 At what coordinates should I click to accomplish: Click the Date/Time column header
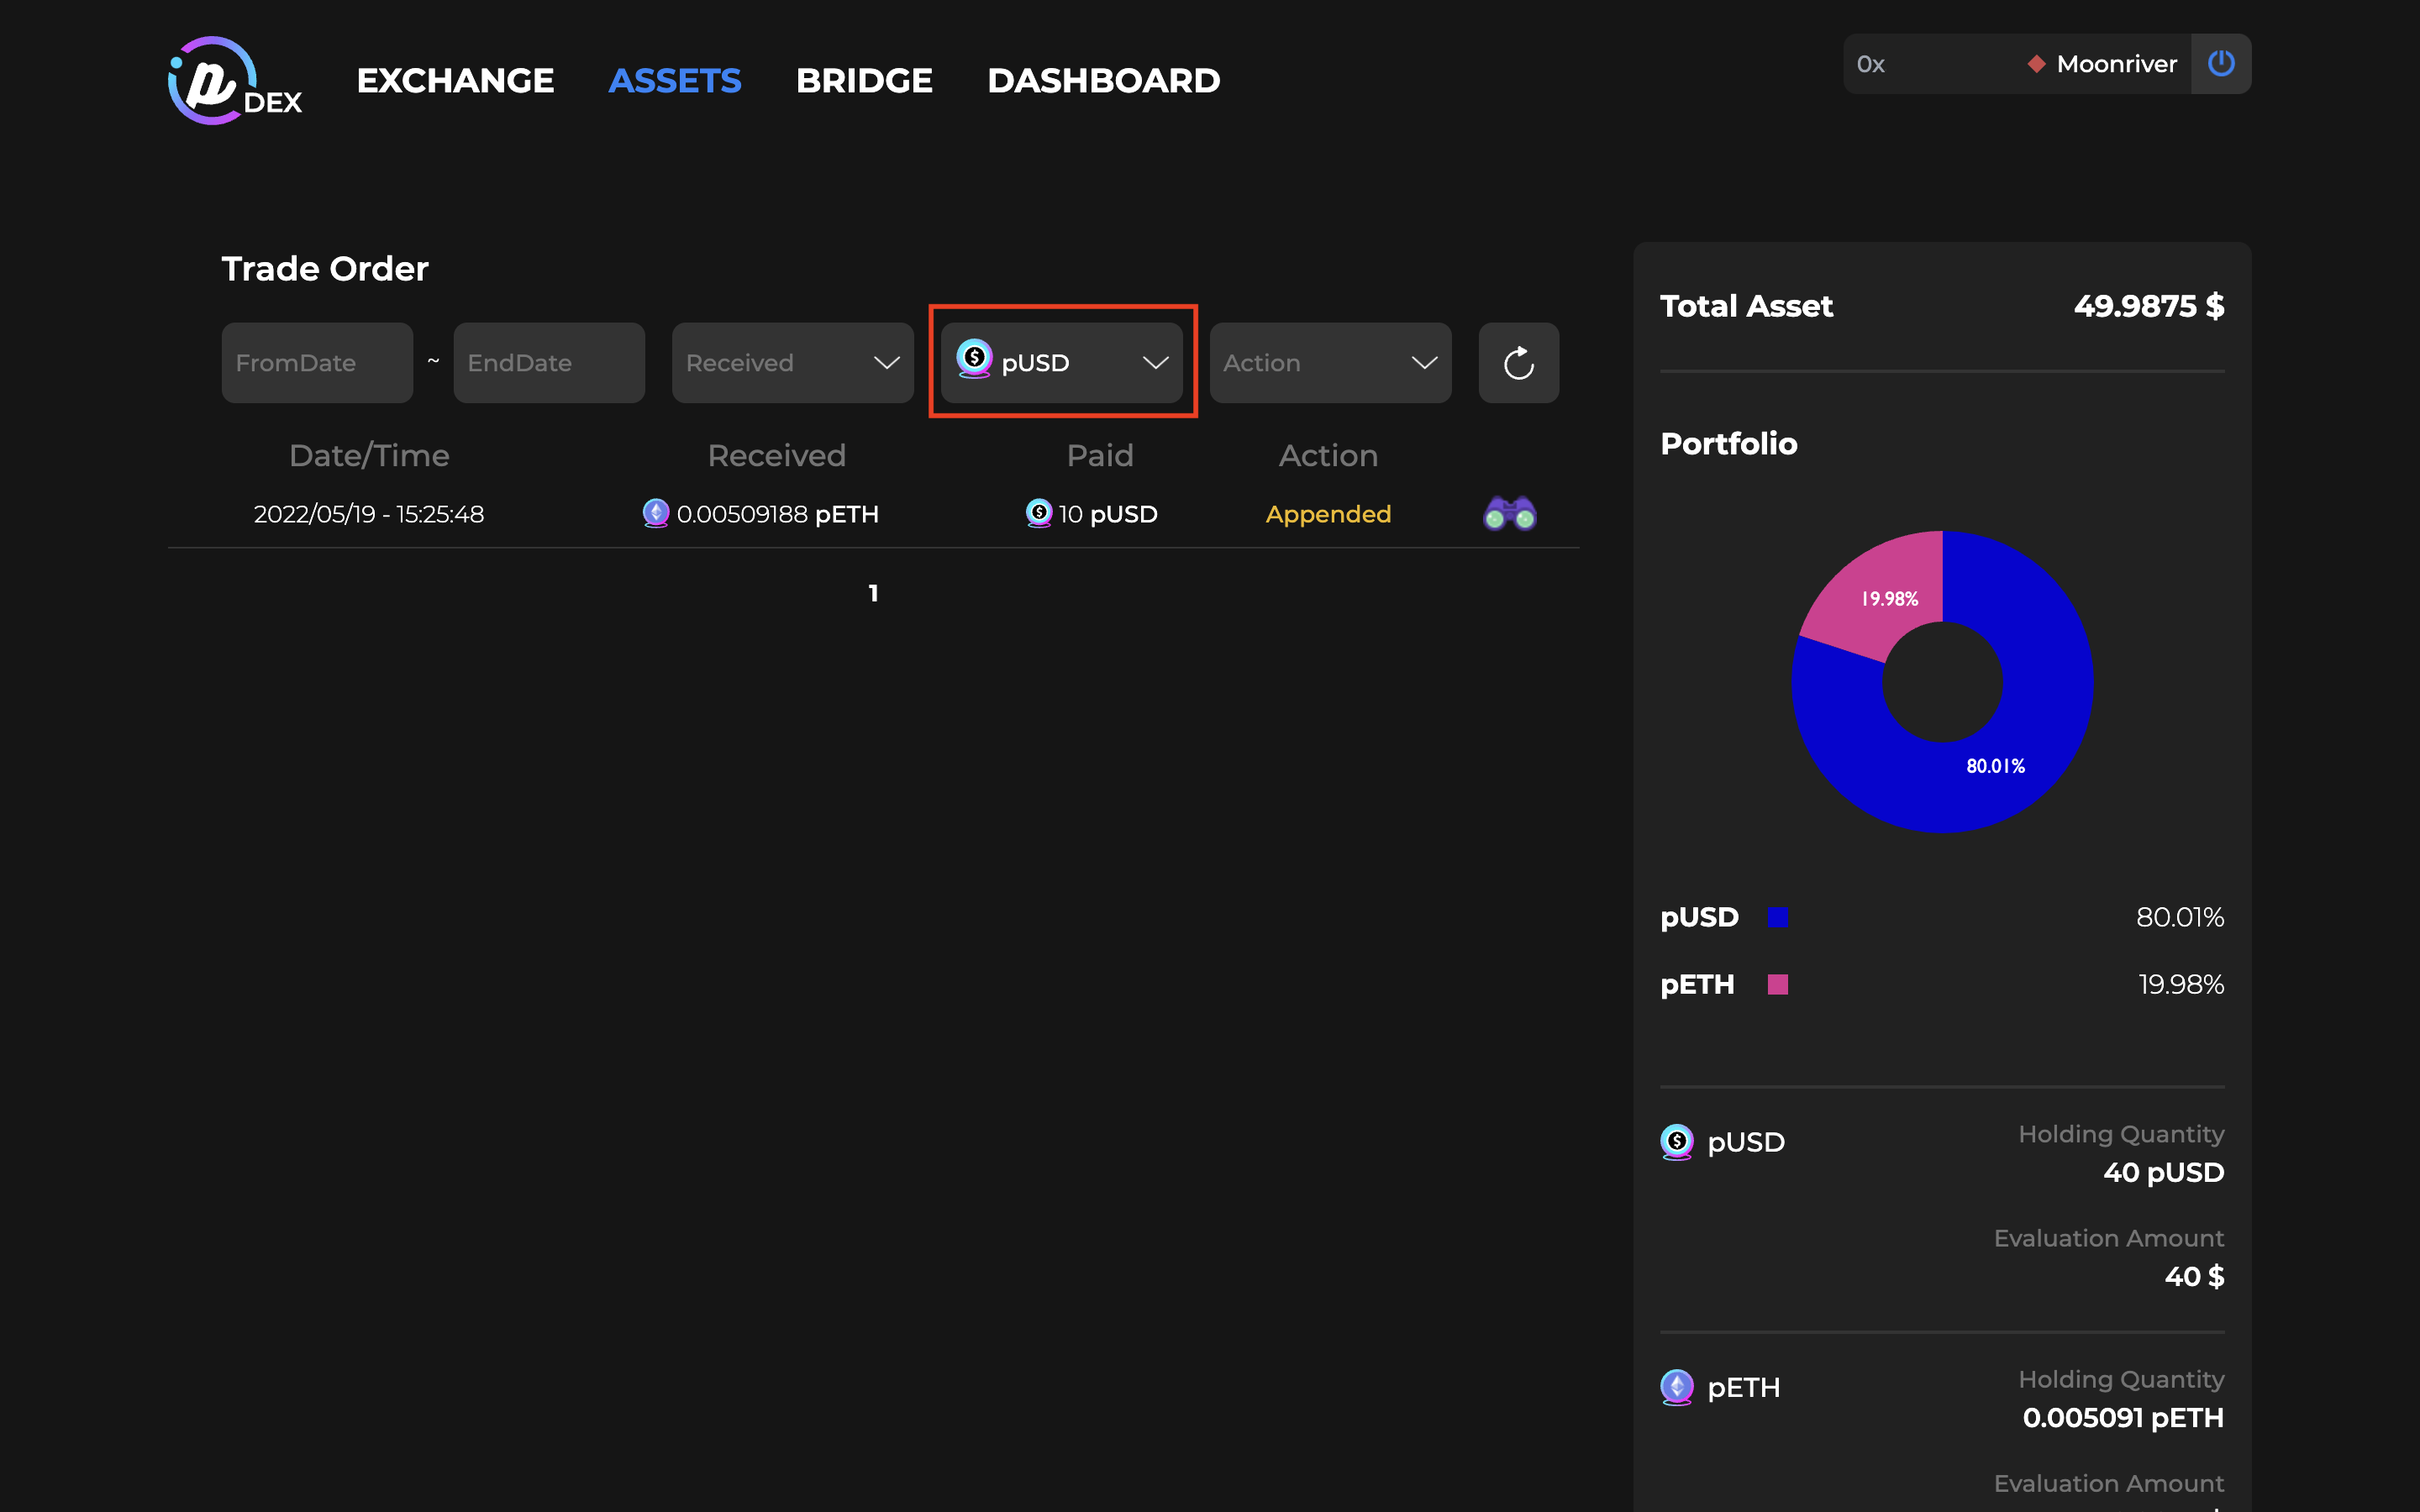tap(369, 456)
